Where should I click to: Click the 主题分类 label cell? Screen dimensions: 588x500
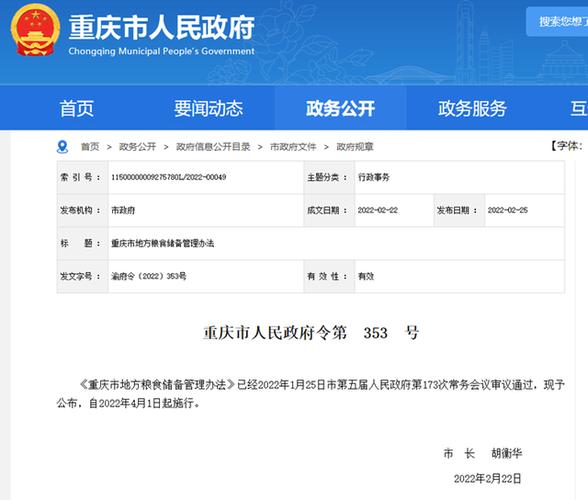click(329, 177)
